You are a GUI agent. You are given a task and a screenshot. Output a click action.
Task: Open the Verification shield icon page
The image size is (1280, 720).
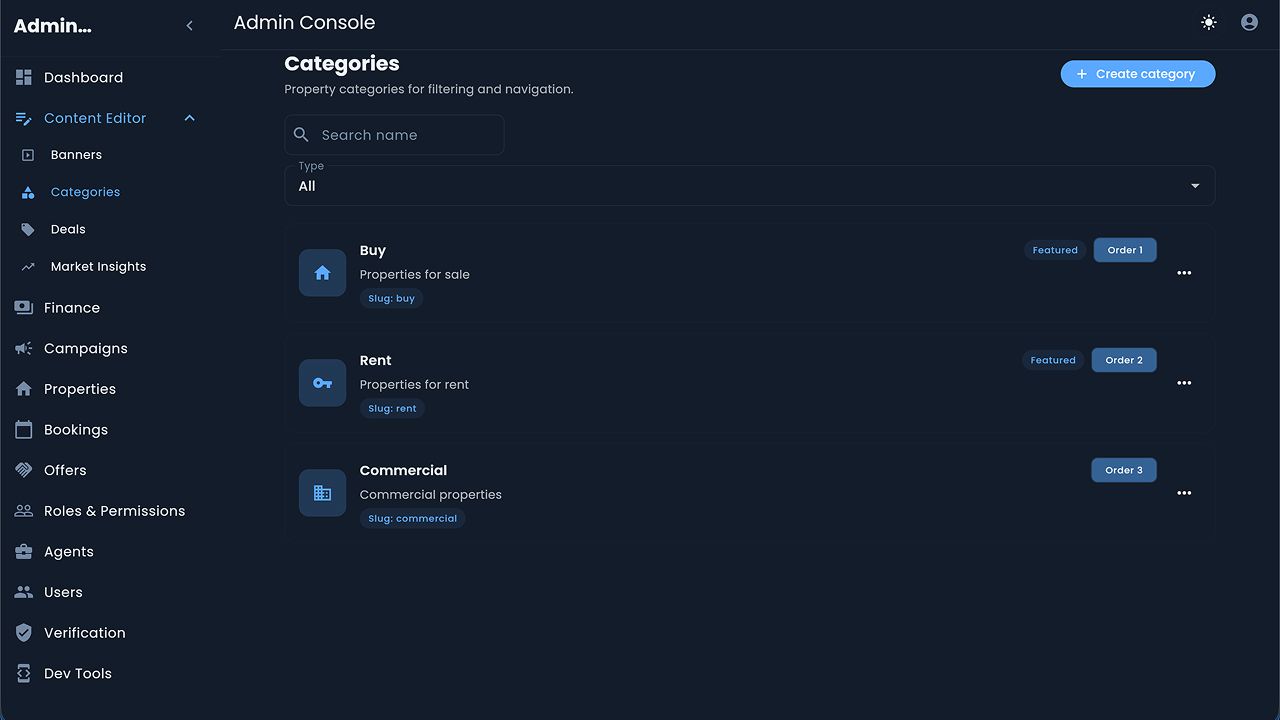[24, 633]
